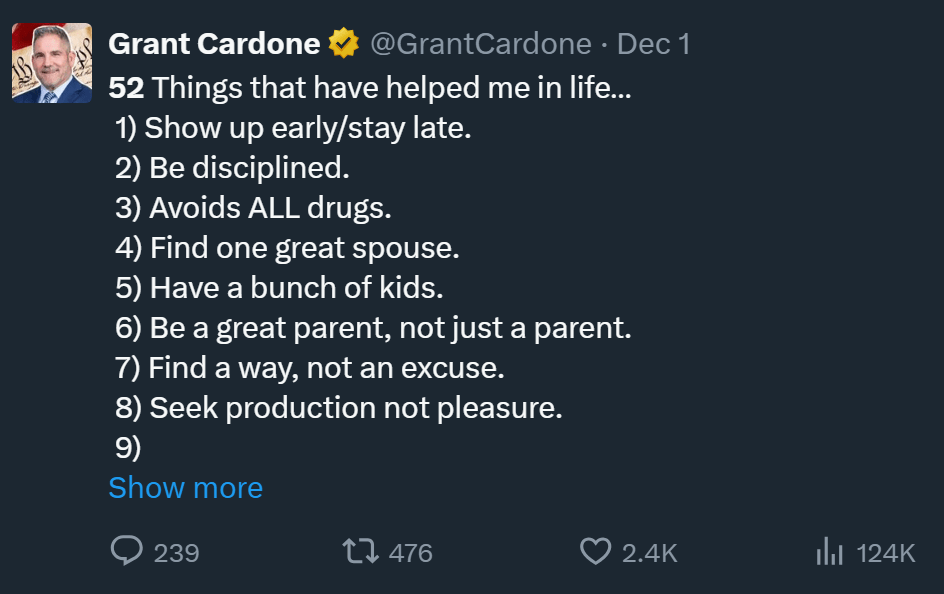Open Grant Cardone's profile picture

click(52, 63)
